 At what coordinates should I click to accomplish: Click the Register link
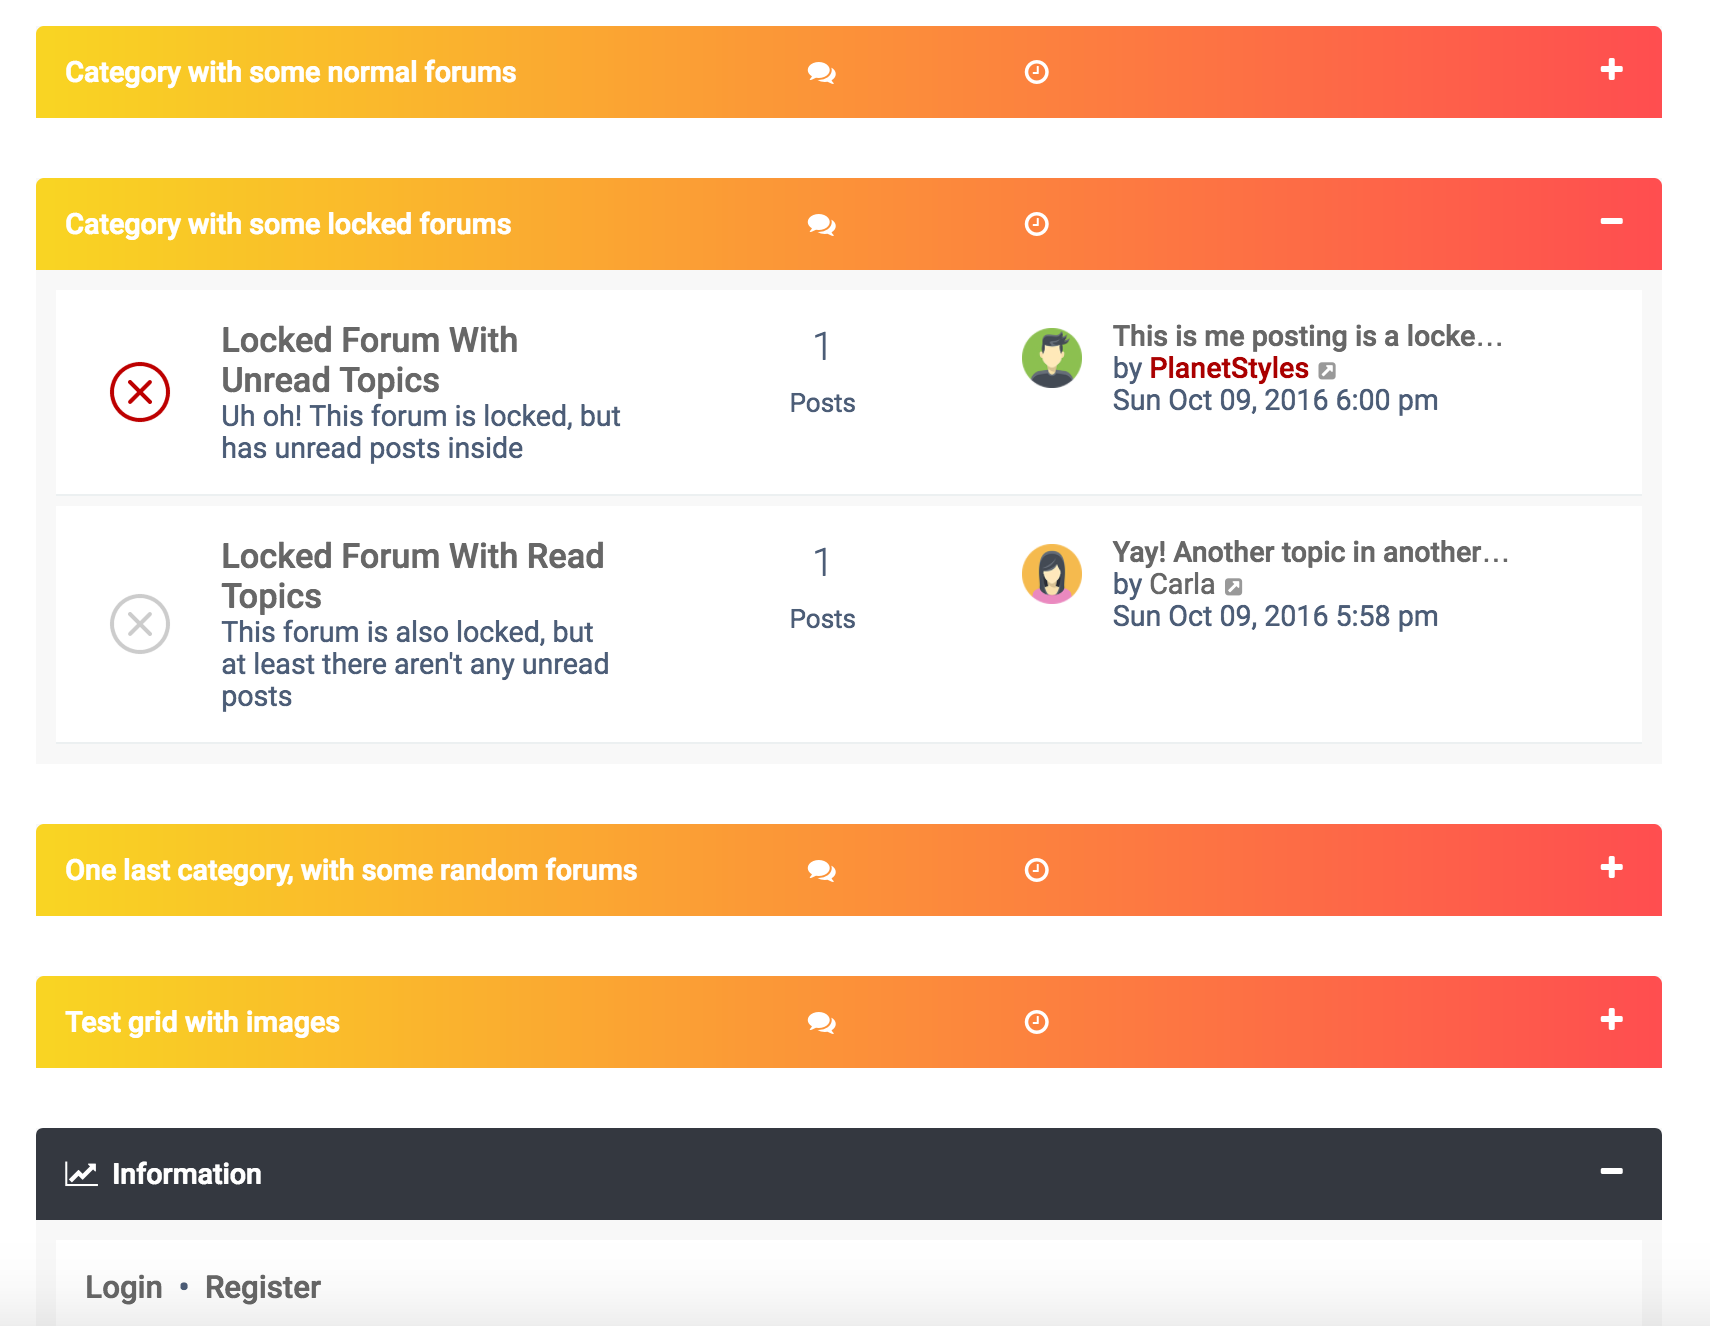point(263,1287)
